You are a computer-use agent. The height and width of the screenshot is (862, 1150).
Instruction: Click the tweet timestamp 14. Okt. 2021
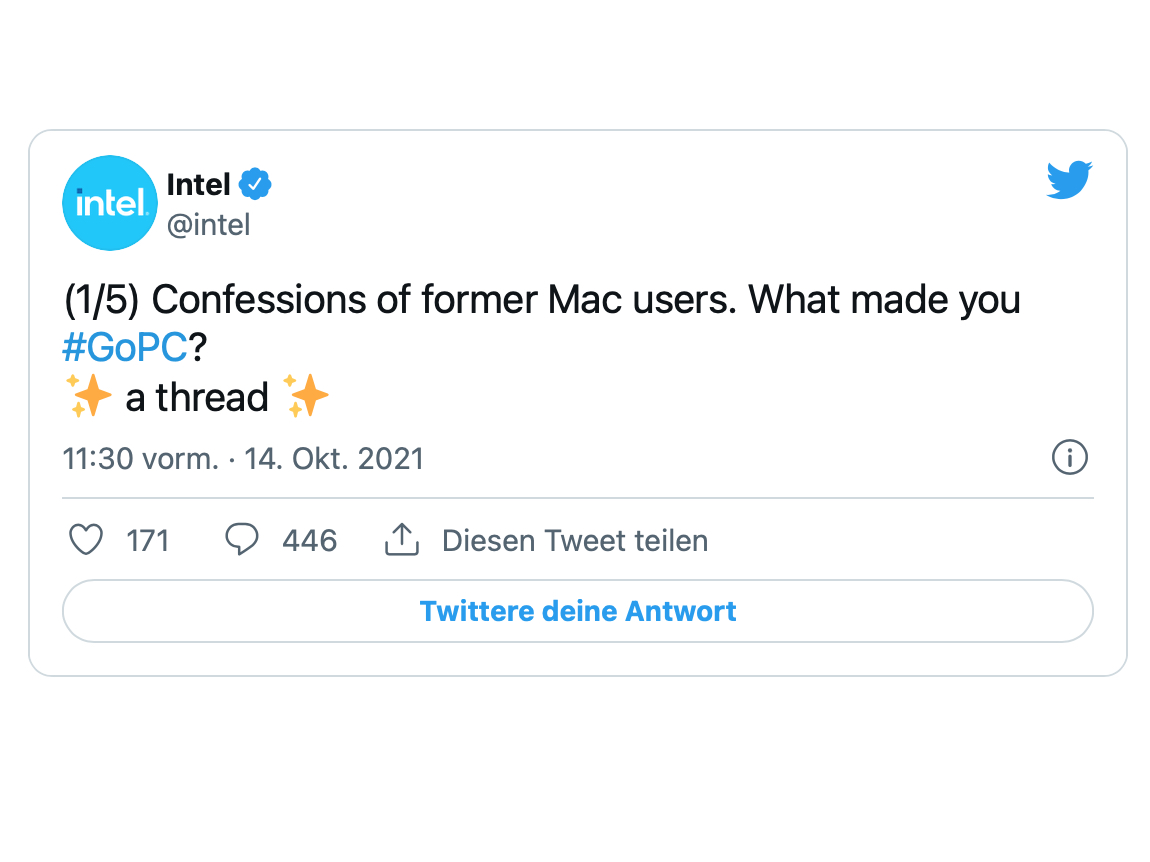(x=335, y=459)
